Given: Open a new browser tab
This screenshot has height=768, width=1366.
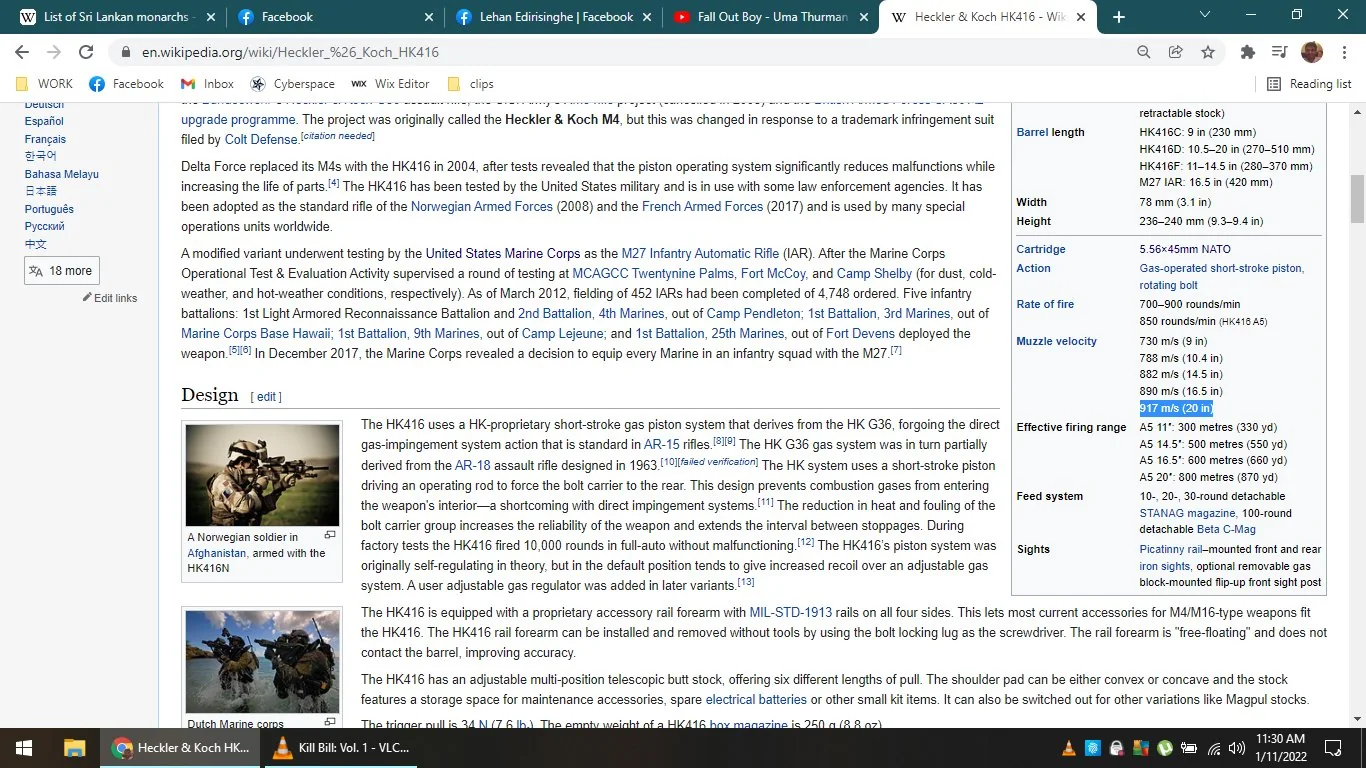Looking at the screenshot, I should 1119,17.
